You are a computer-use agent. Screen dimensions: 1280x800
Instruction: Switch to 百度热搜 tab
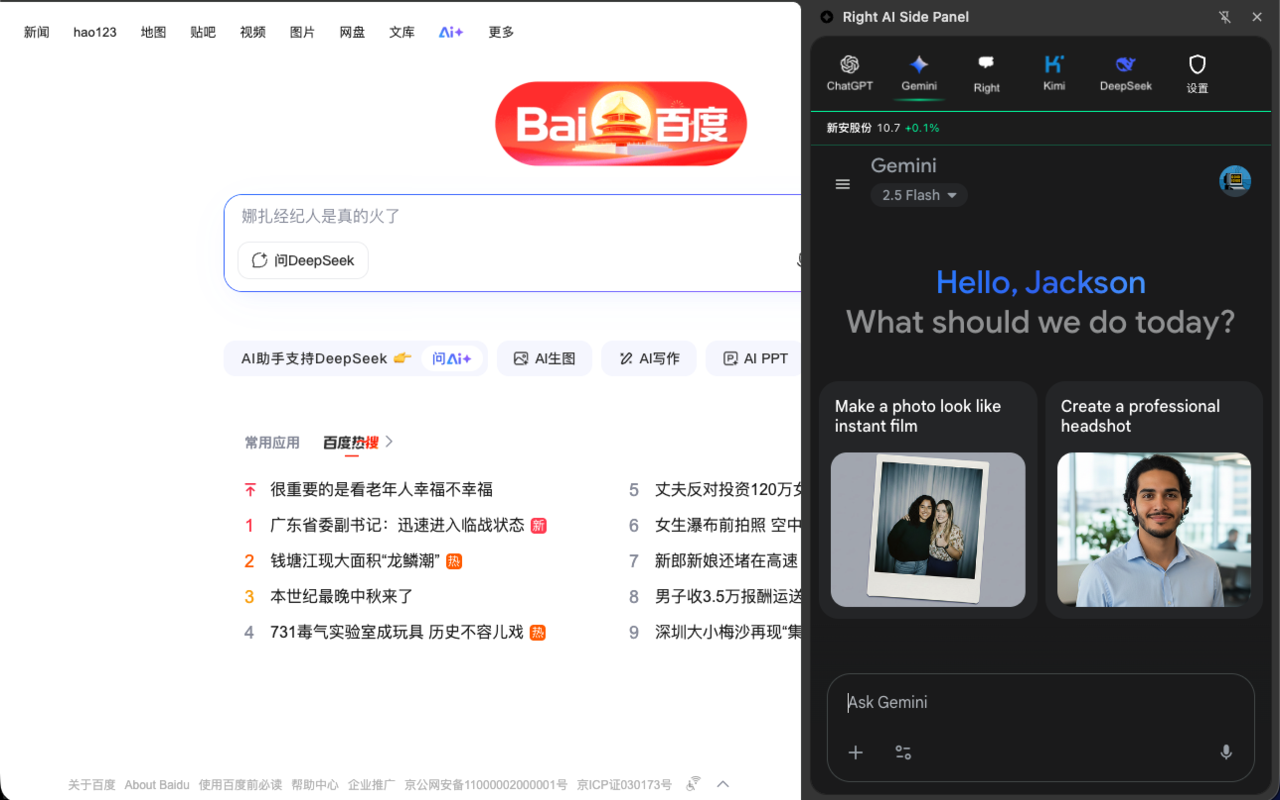[351, 442]
